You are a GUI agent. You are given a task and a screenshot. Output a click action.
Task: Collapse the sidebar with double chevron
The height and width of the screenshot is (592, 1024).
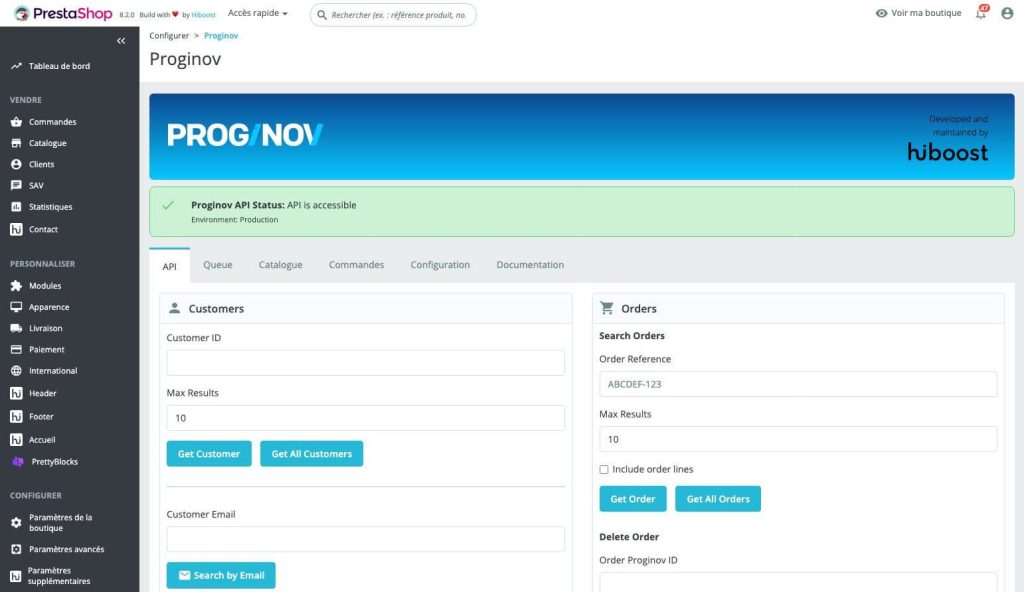(x=121, y=41)
